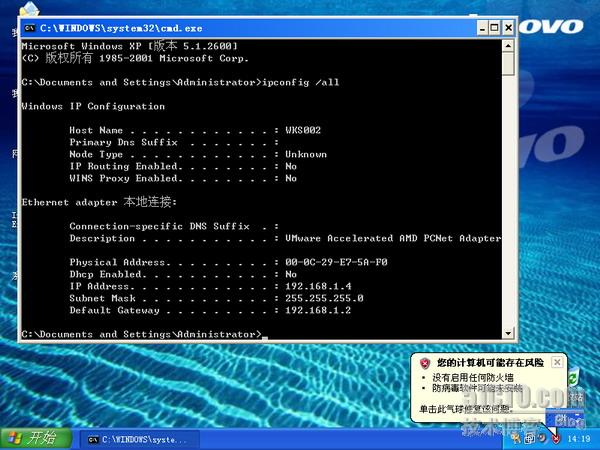Select the Recycle Bin desktop icon
Screen dimensions: 600x450
pyautogui.click(x=573, y=379)
